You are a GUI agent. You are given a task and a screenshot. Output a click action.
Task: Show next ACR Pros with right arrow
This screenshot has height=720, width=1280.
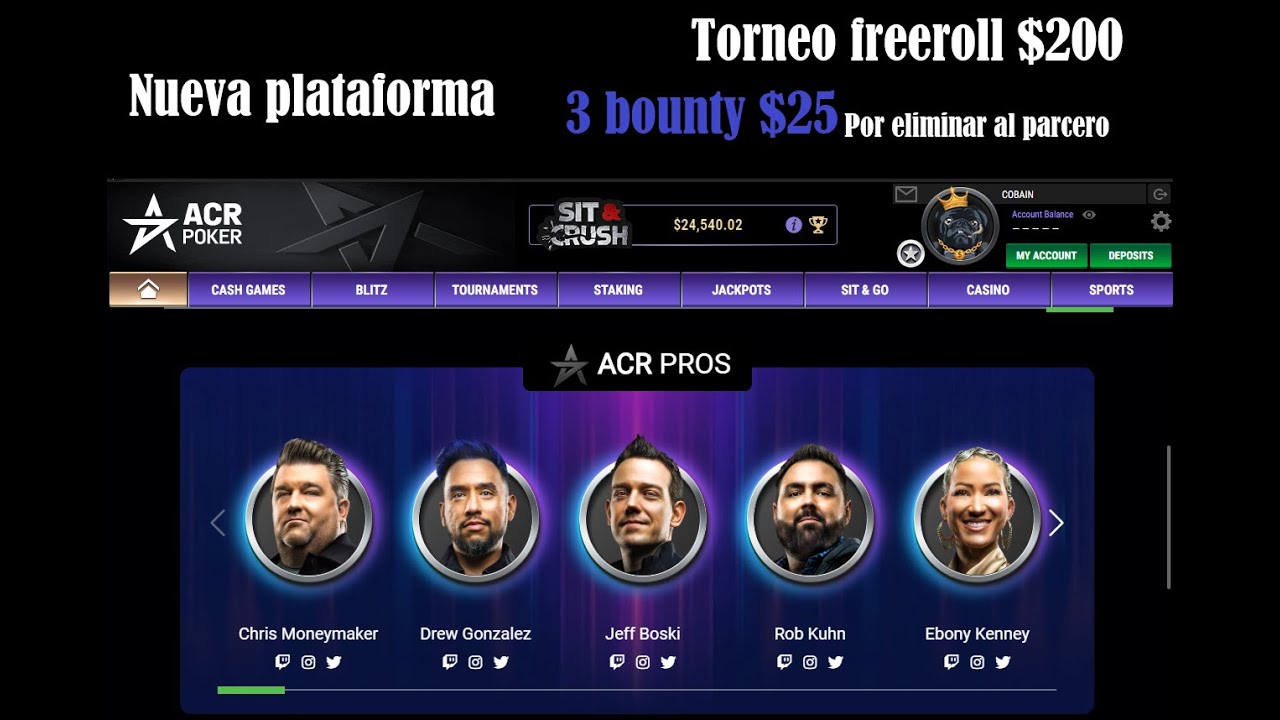point(1055,523)
